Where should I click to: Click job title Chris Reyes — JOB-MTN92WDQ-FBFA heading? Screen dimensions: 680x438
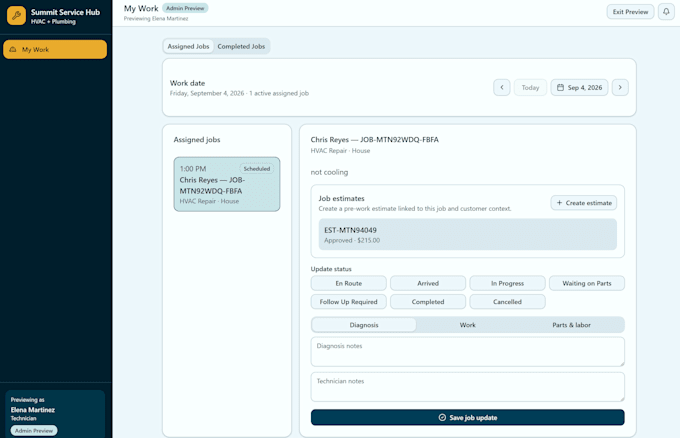click(x=375, y=140)
